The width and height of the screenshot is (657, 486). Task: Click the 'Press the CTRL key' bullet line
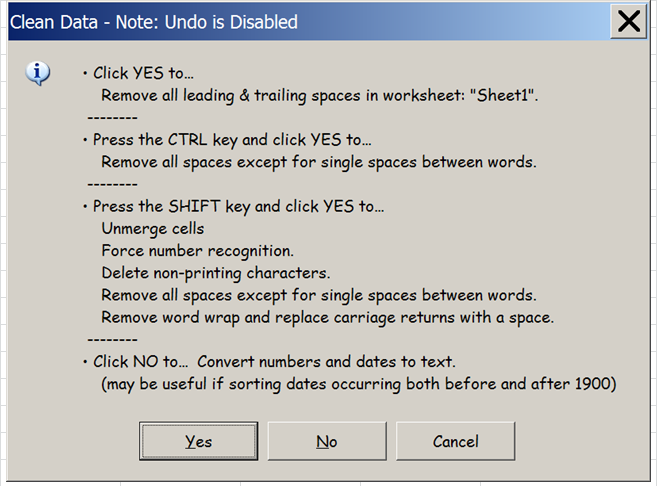(228, 140)
